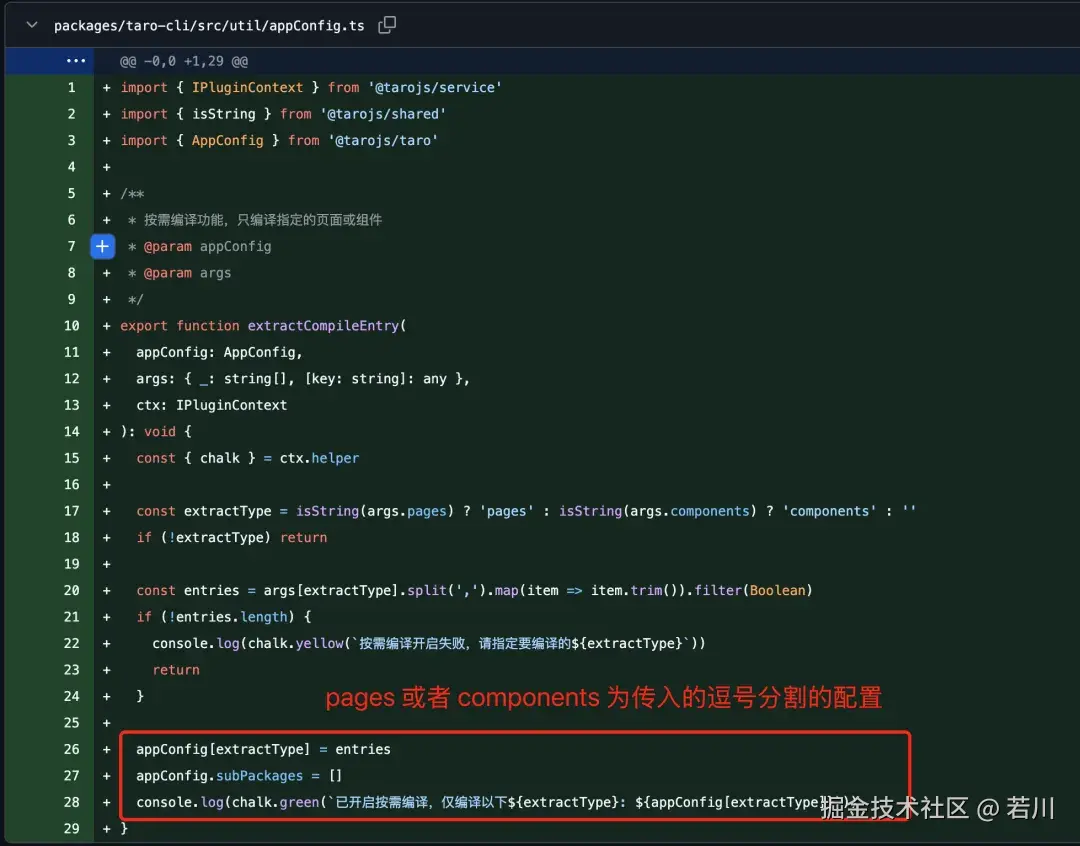Click the plus marker next to line 20

(x=105, y=590)
